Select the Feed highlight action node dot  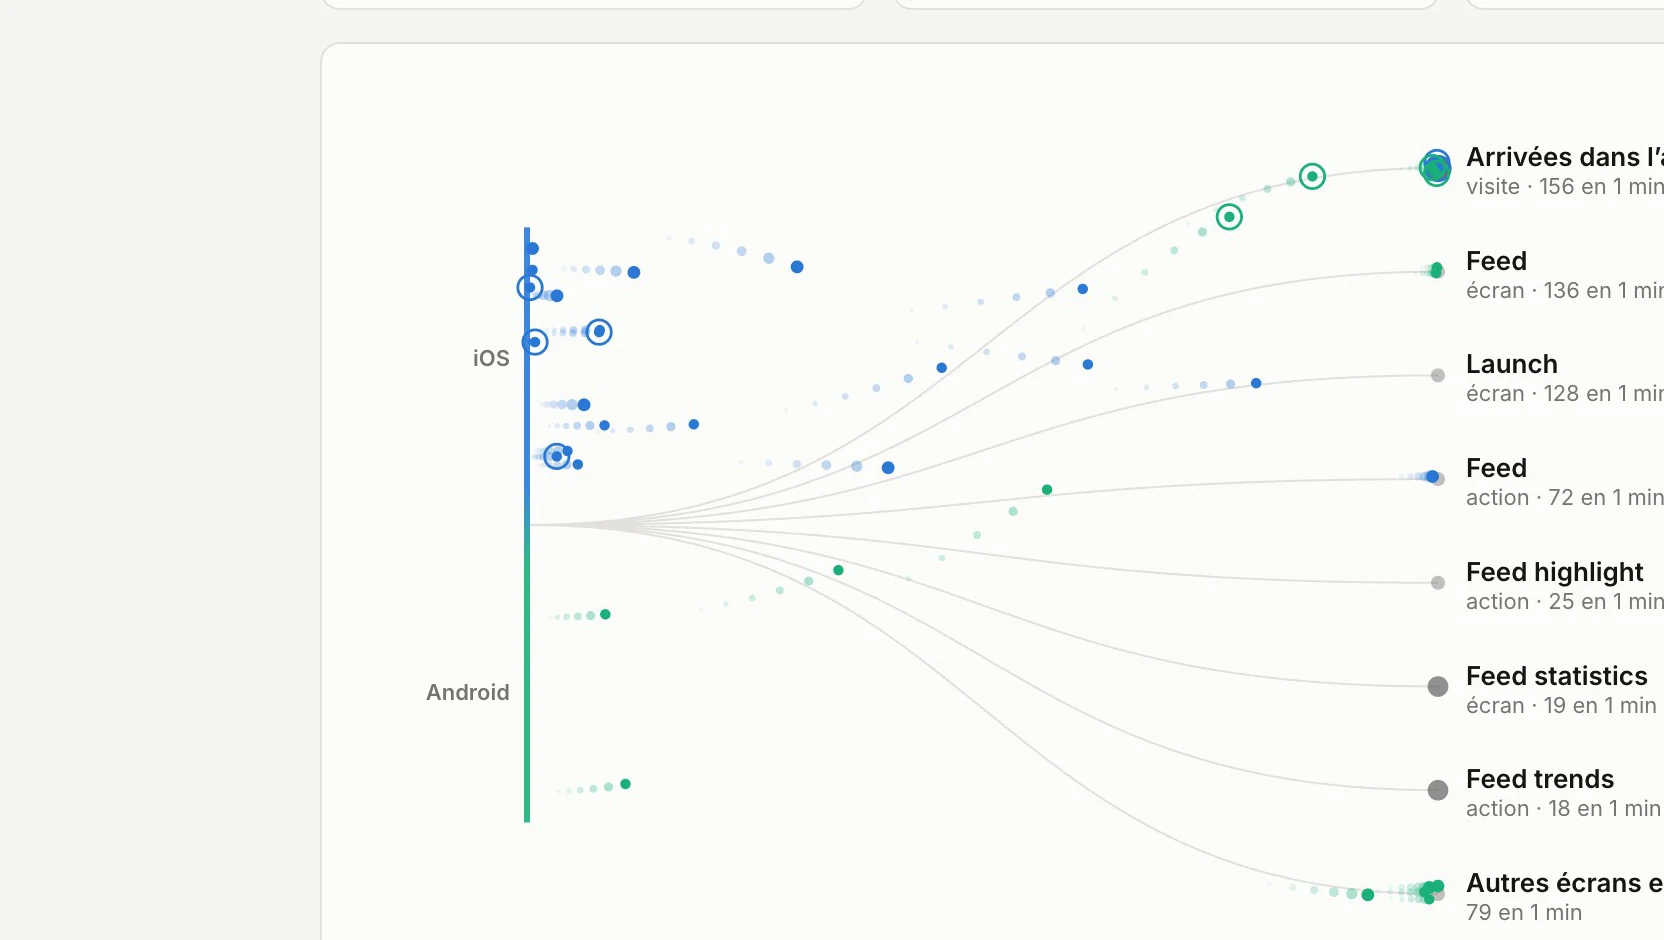[1438, 583]
